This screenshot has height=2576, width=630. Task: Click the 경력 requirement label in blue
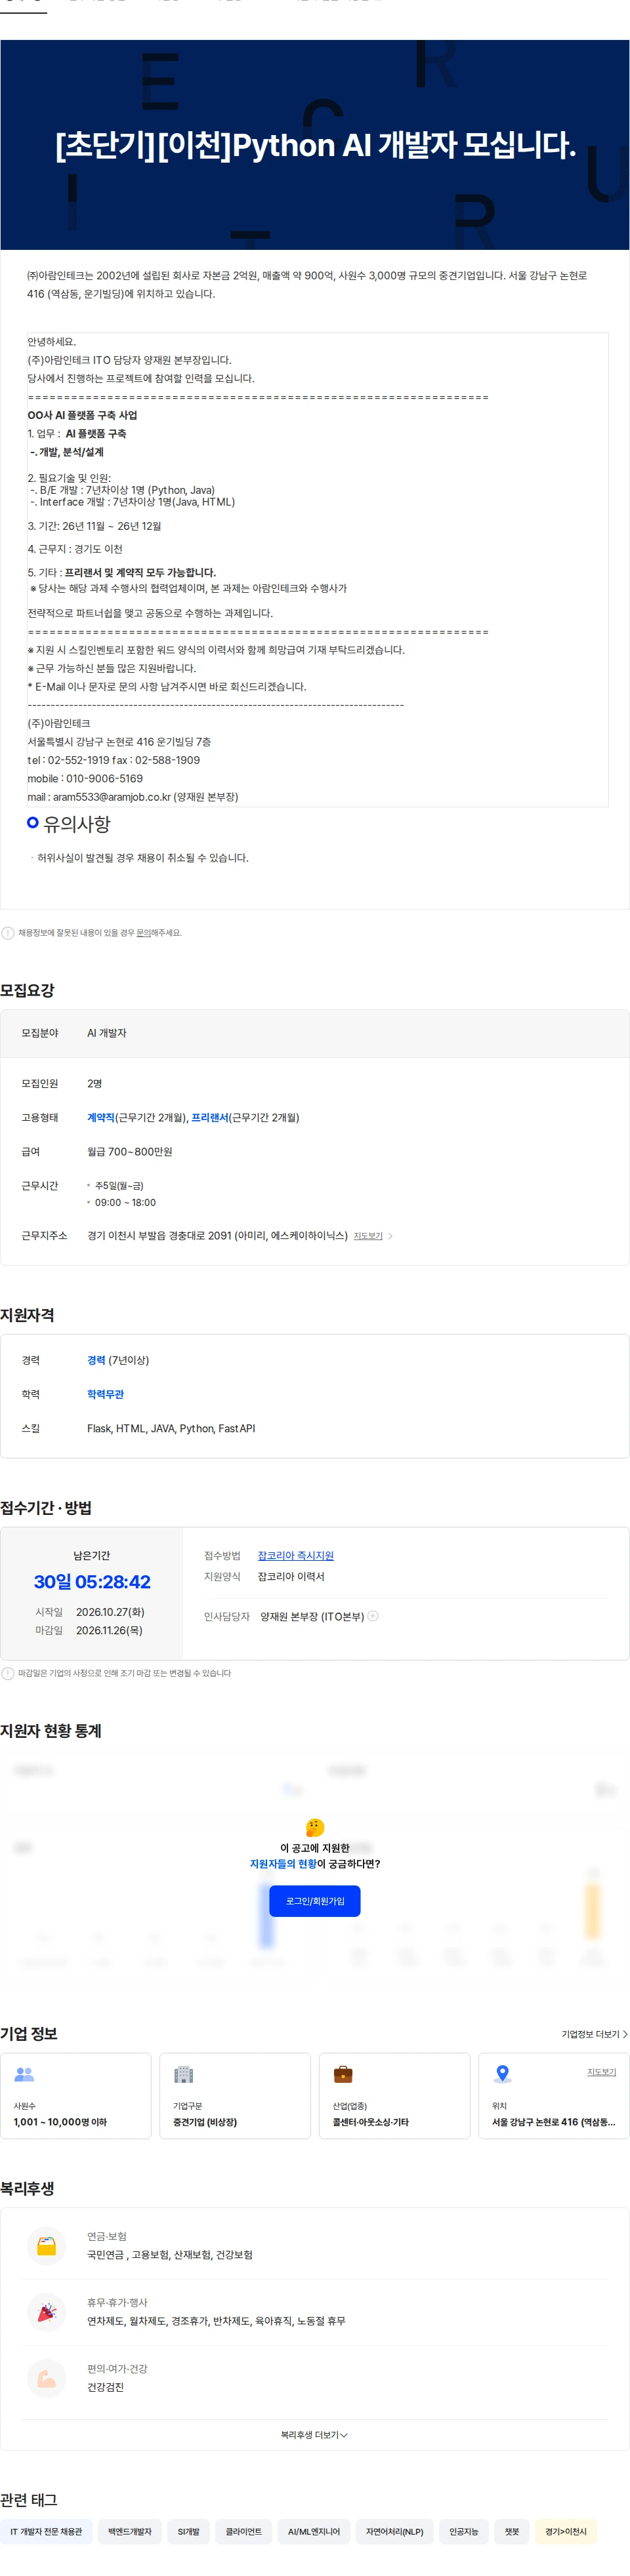tap(96, 1360)
